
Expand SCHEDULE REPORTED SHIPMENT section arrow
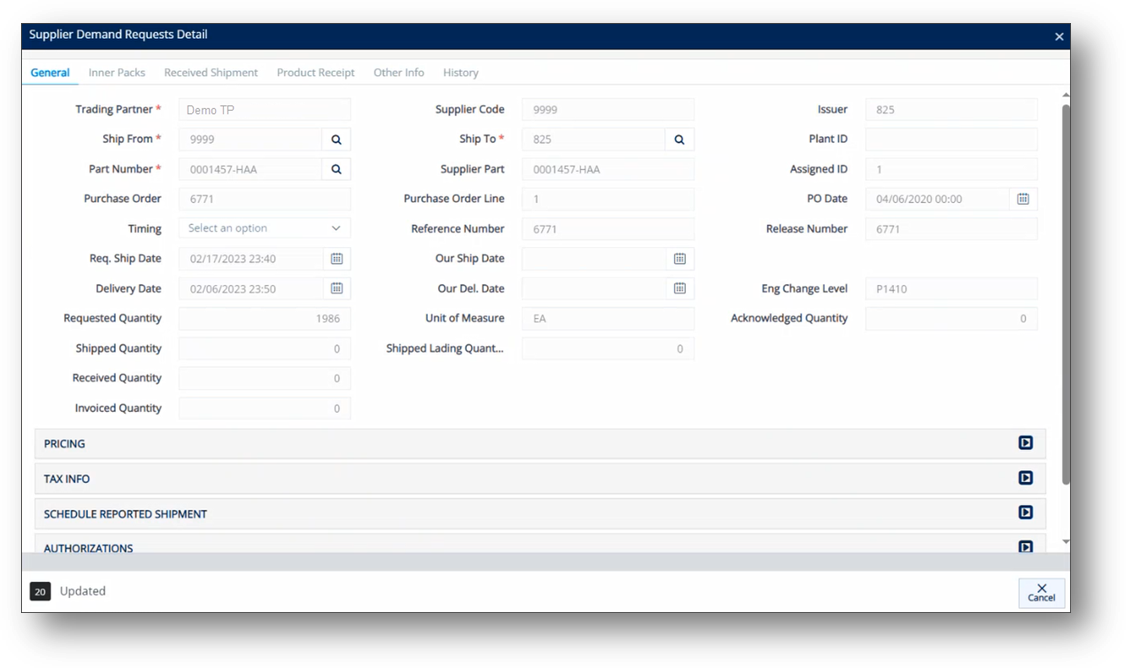(x=1025, y=512)
